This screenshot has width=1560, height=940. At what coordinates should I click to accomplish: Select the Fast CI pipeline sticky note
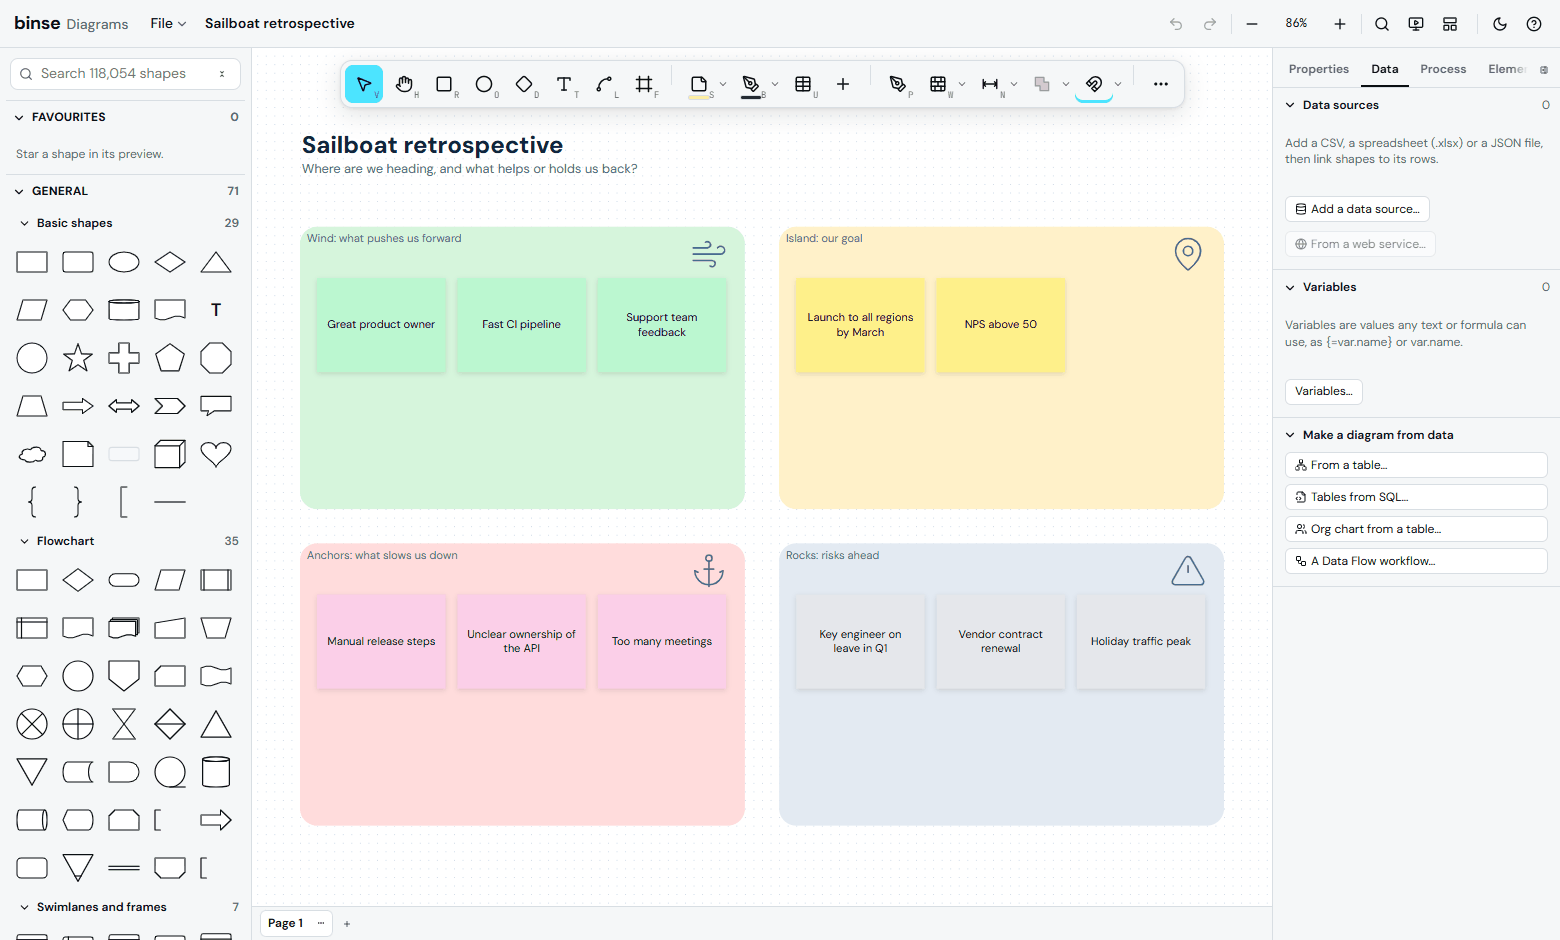521,324
